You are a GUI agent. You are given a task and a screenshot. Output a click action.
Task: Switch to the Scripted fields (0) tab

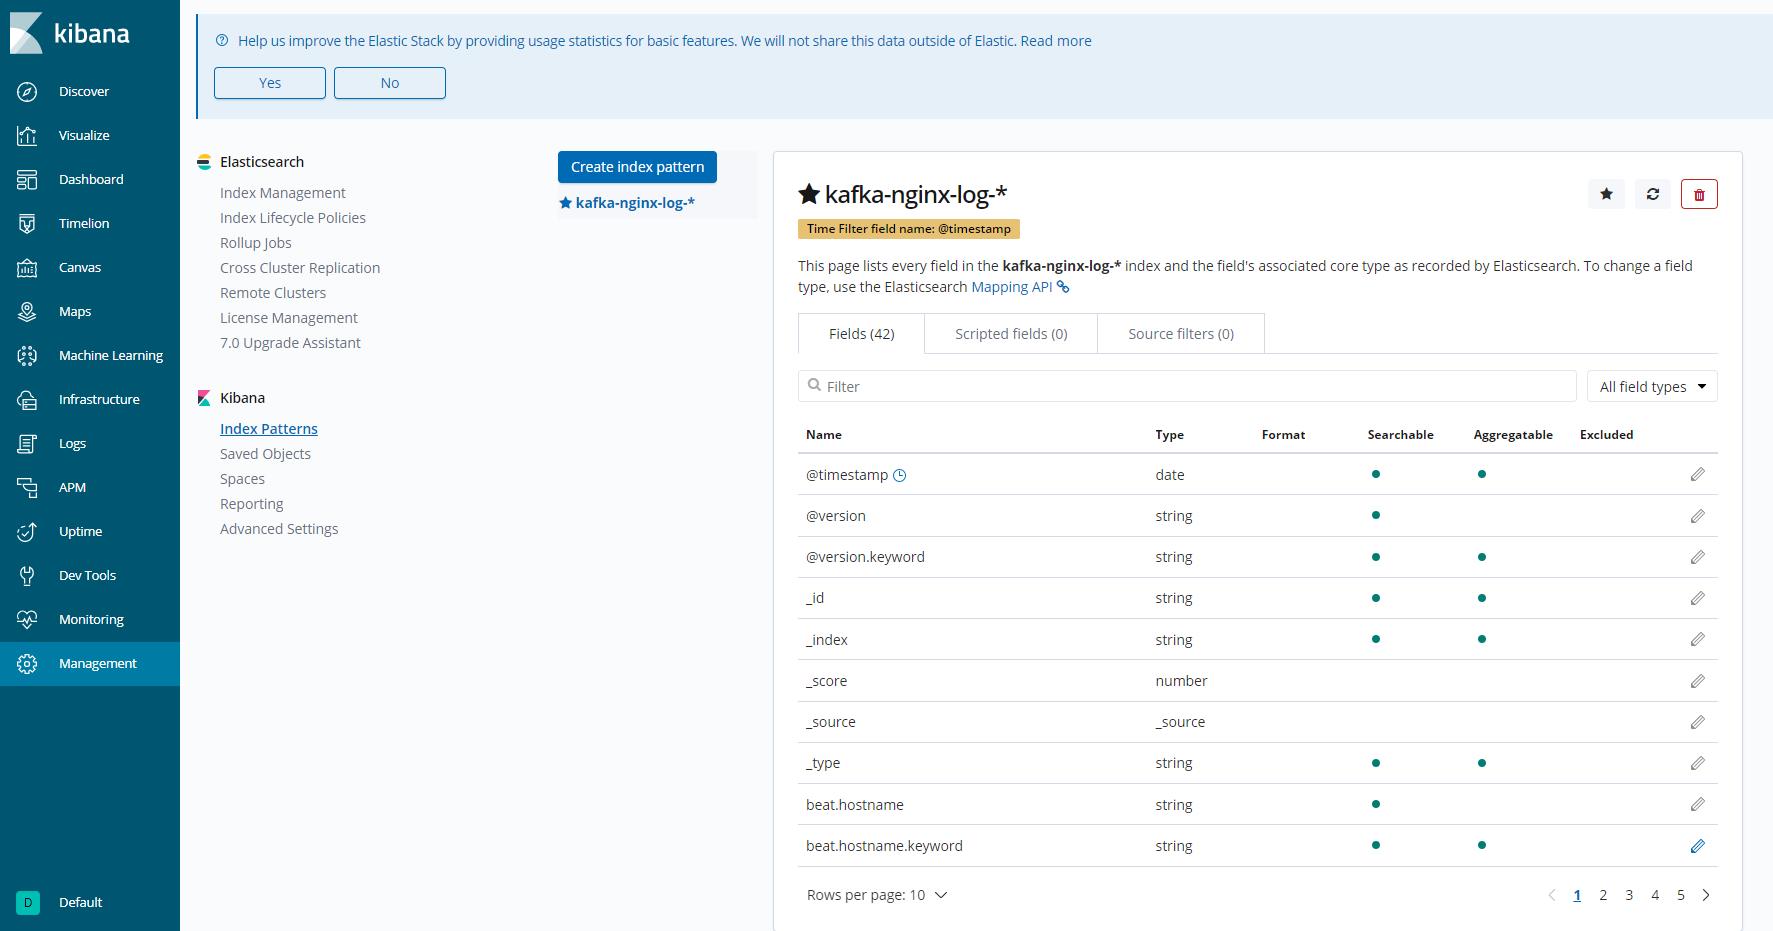point(1011,334)
